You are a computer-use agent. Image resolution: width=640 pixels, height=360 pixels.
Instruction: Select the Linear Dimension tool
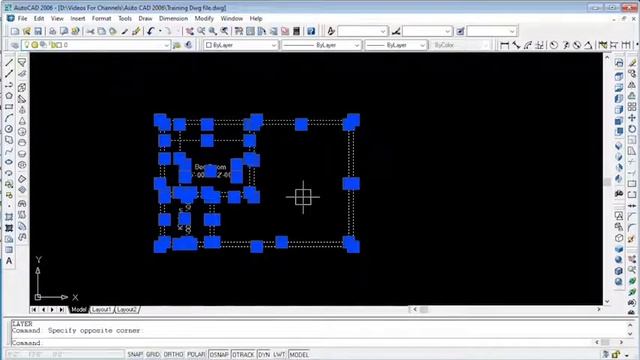[x=505, y=45]
